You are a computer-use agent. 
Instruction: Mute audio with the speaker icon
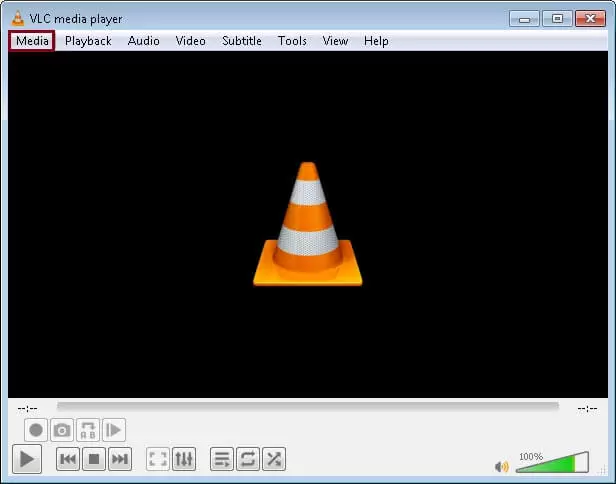(x=502, y=467)
